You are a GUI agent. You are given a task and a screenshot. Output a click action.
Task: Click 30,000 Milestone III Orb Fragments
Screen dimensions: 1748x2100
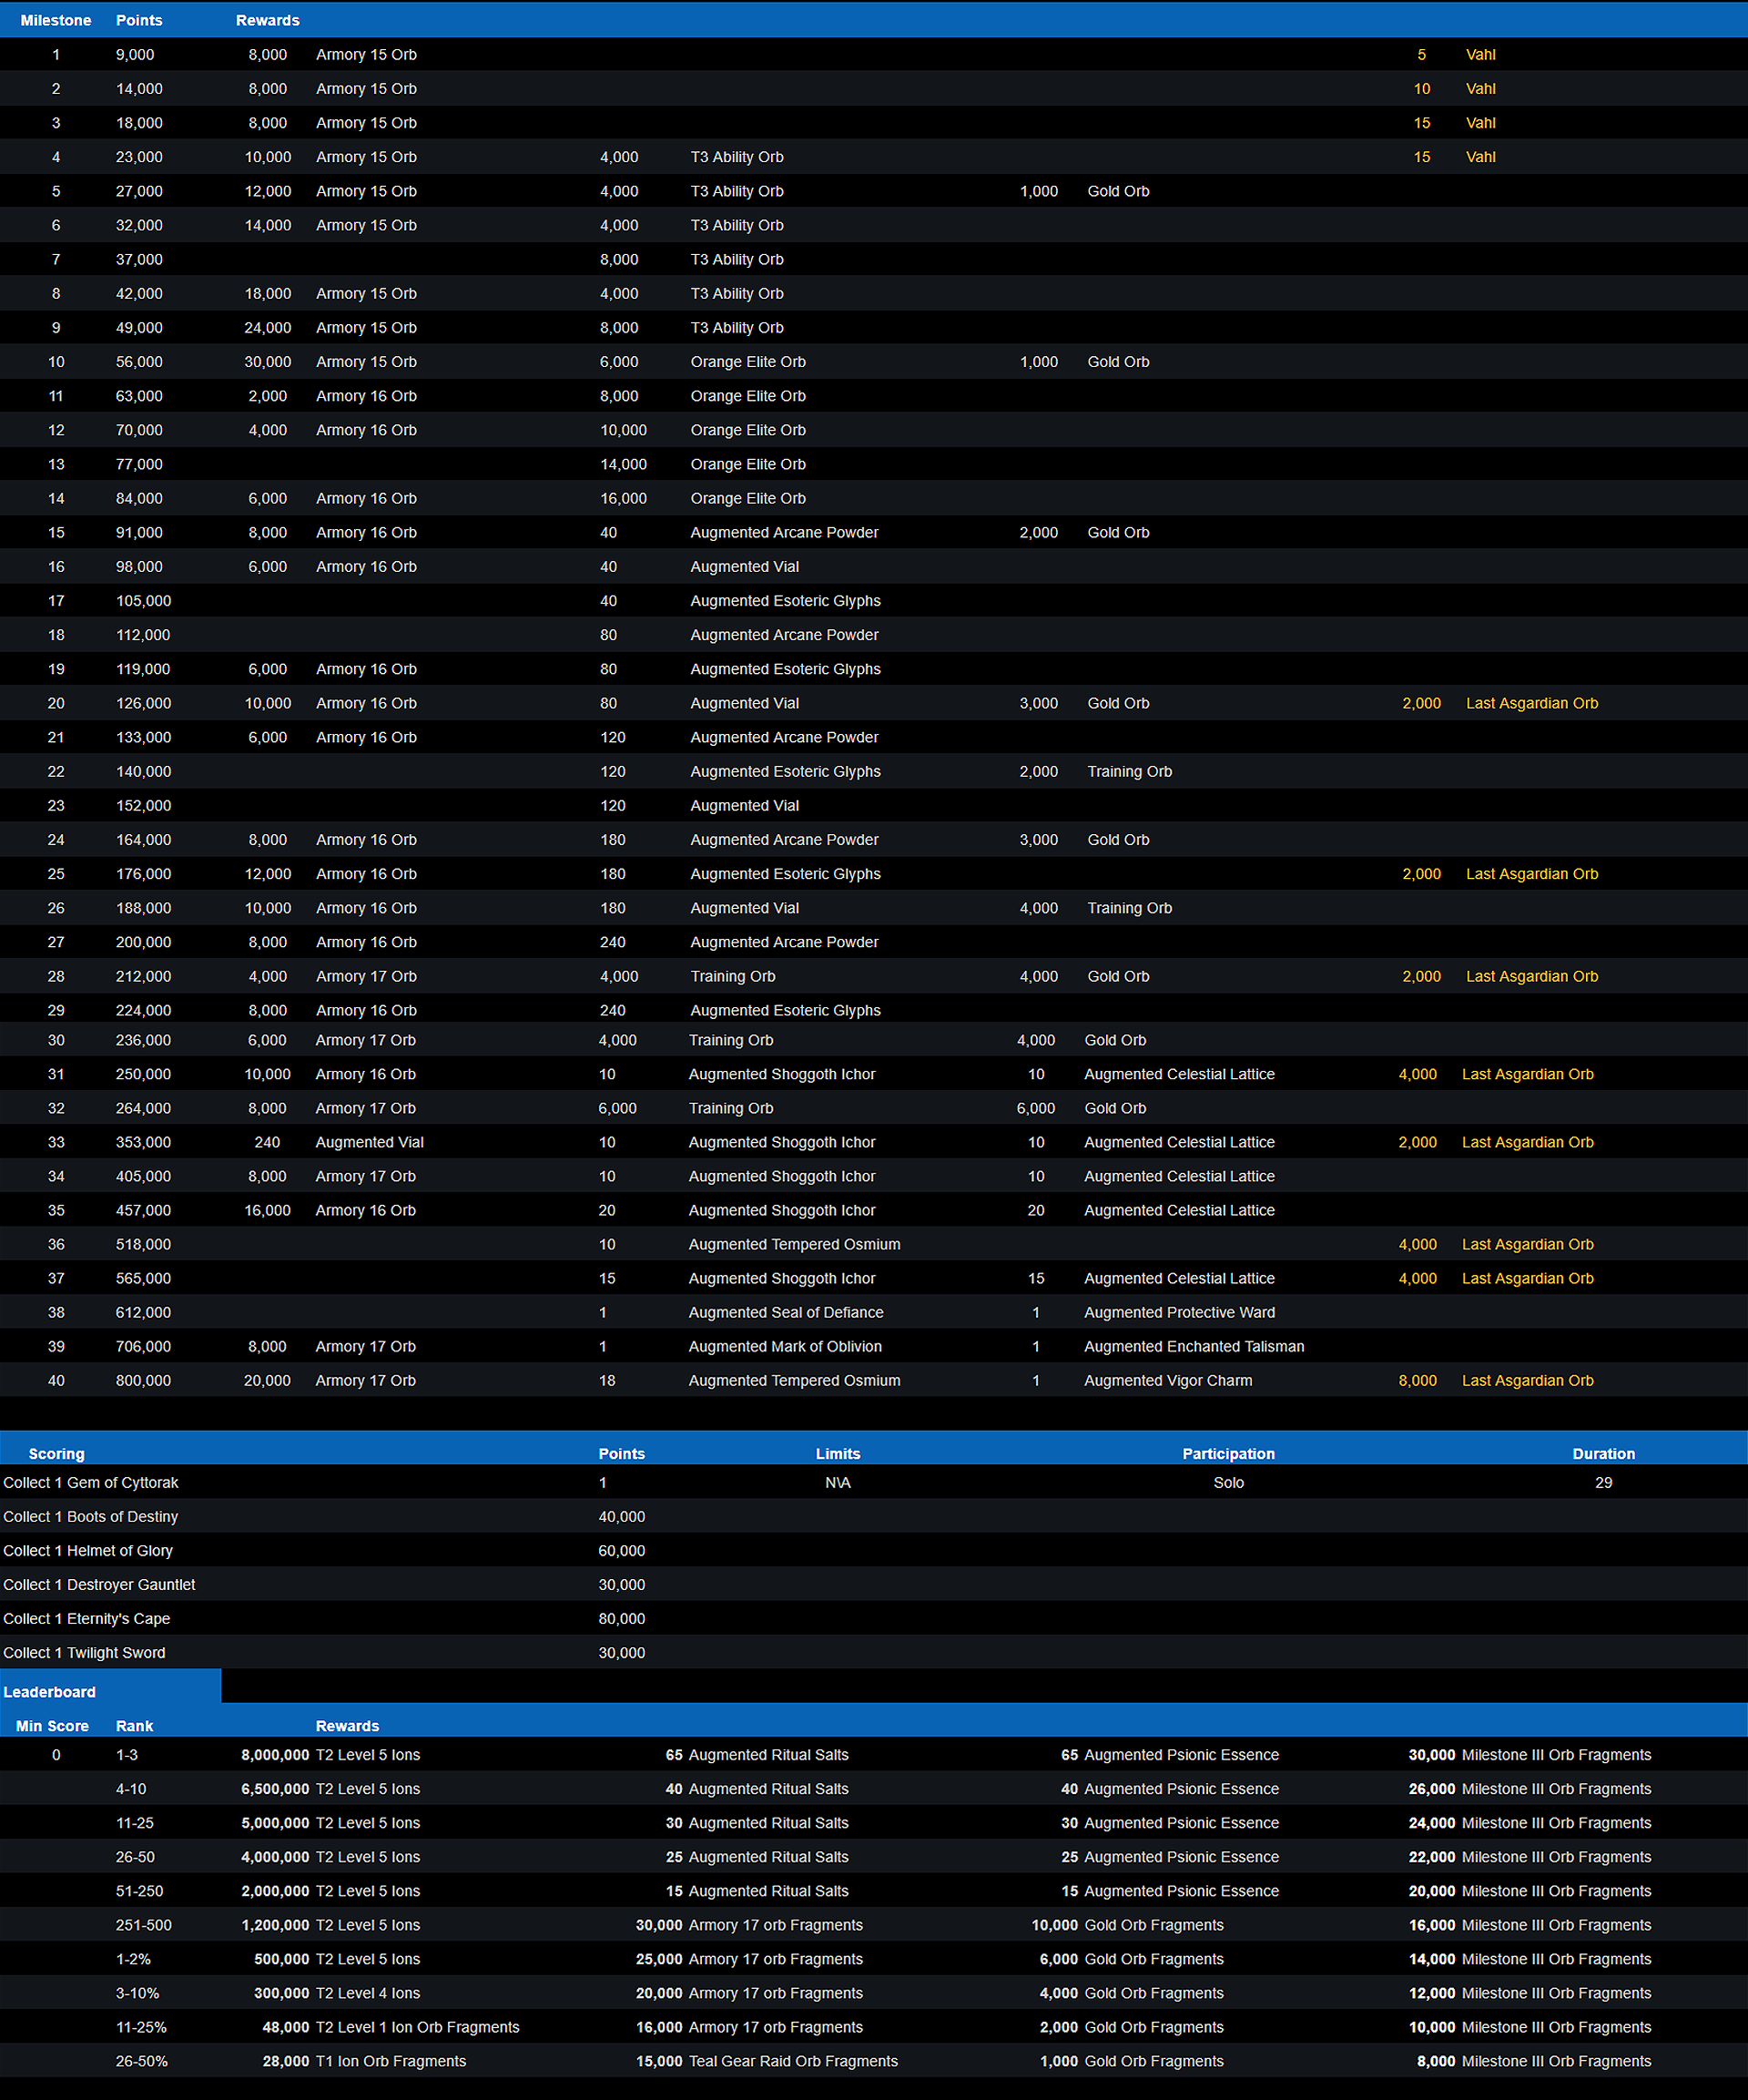[1530, 1755]
